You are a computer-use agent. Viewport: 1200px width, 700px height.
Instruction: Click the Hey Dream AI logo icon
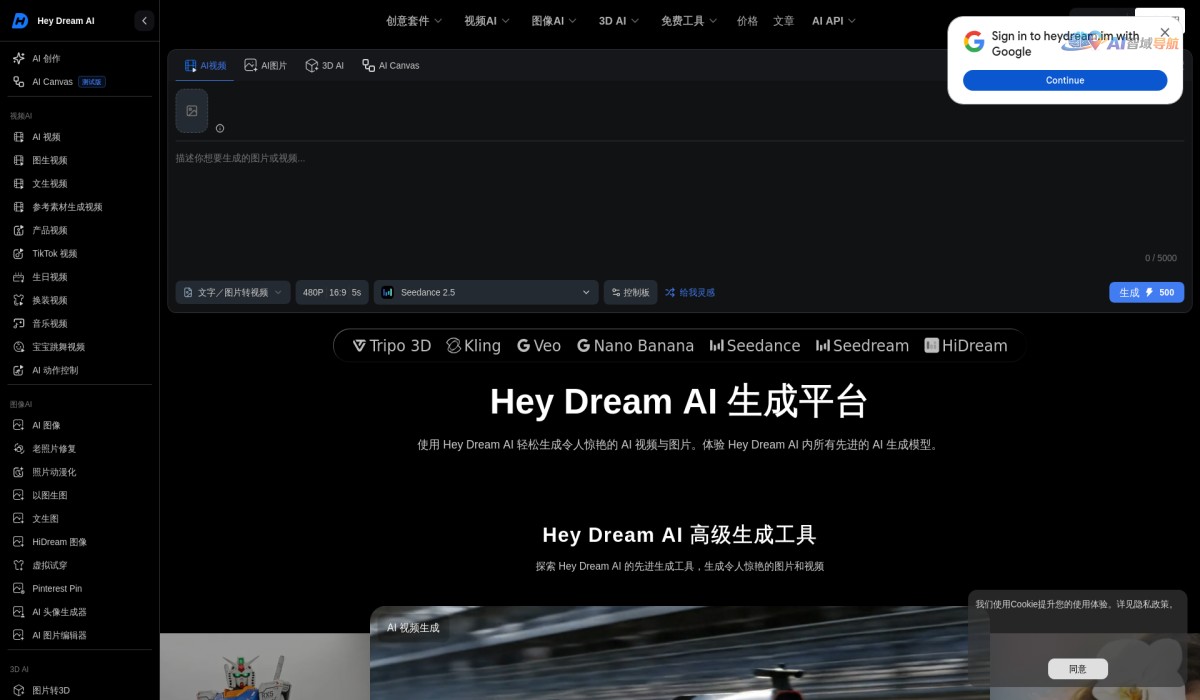point(19,20)
